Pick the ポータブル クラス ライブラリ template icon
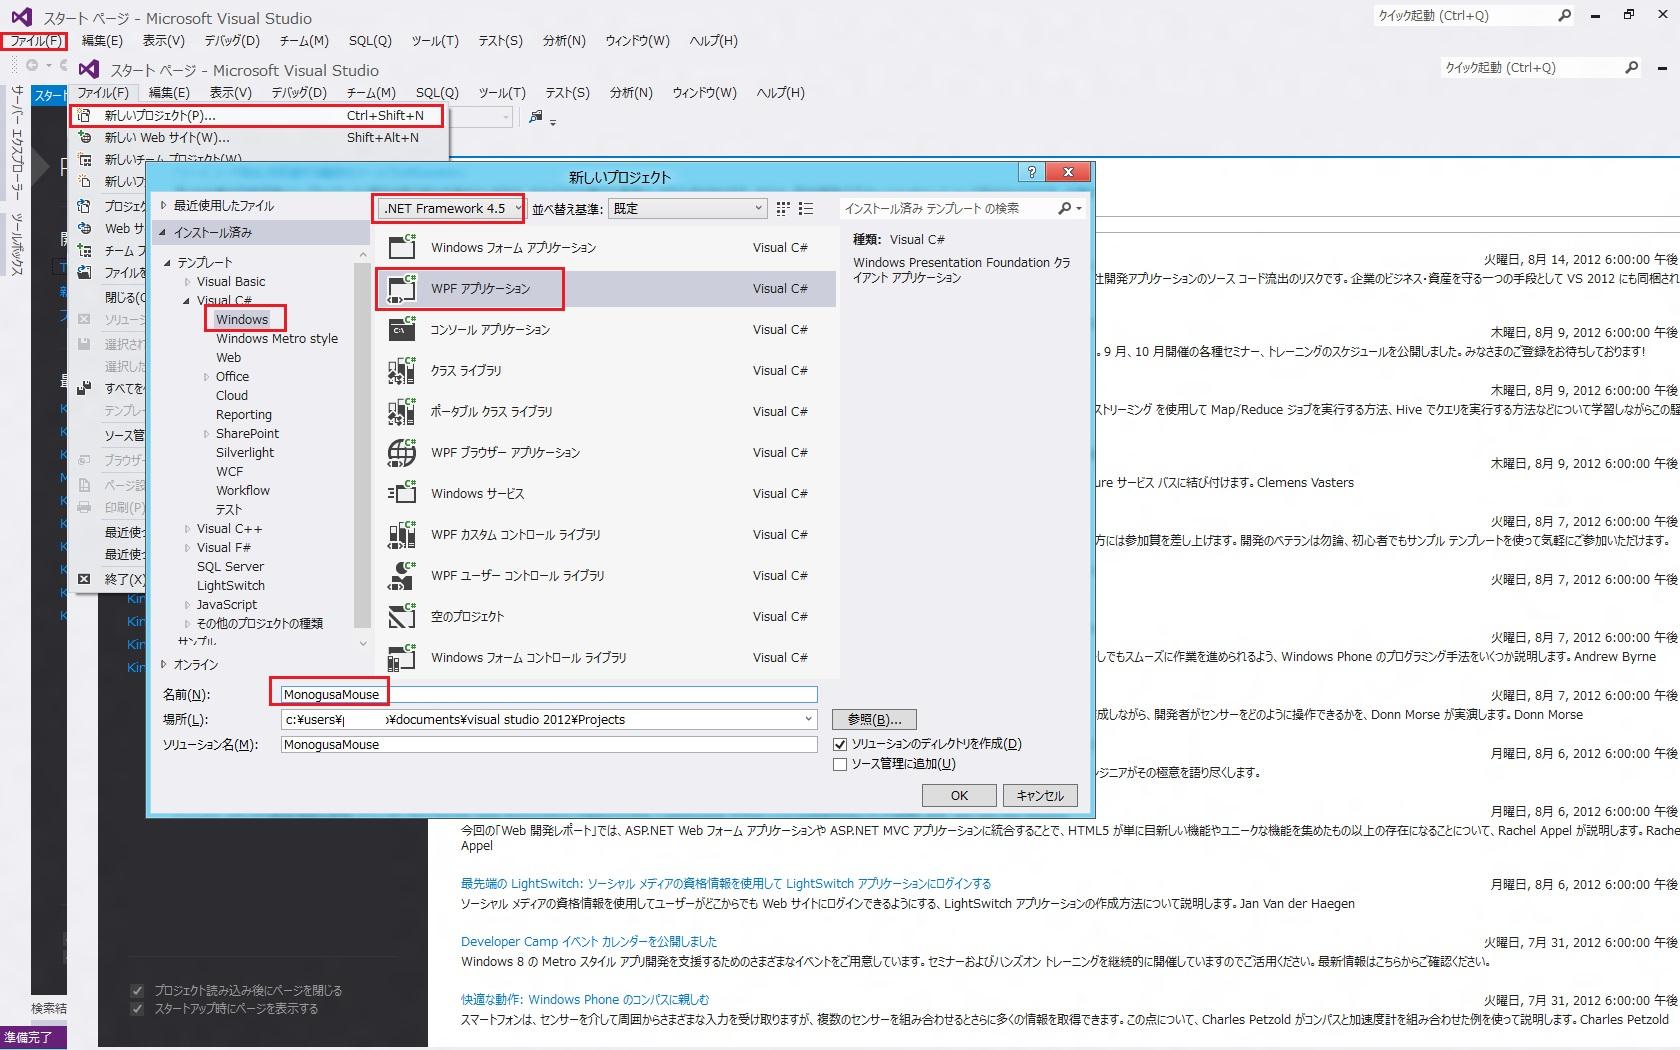 pos(402,411)
